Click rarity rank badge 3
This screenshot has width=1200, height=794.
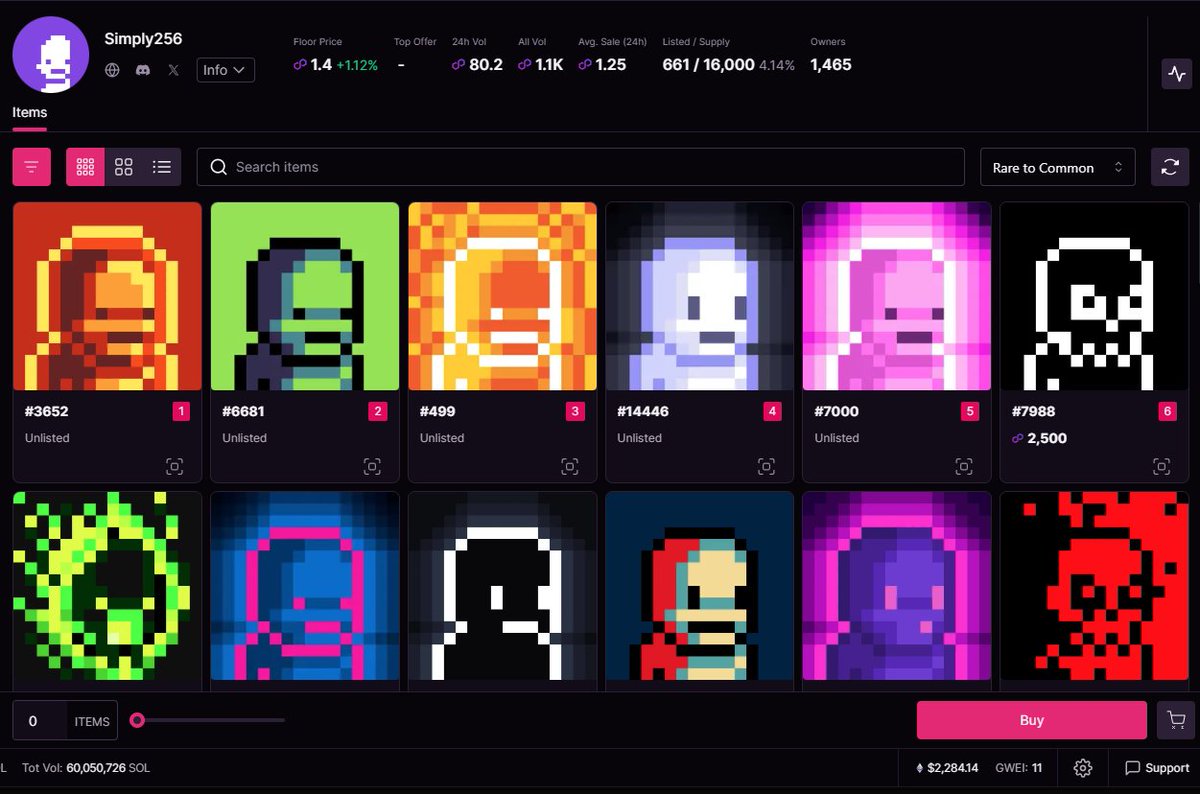pos(575,411)
